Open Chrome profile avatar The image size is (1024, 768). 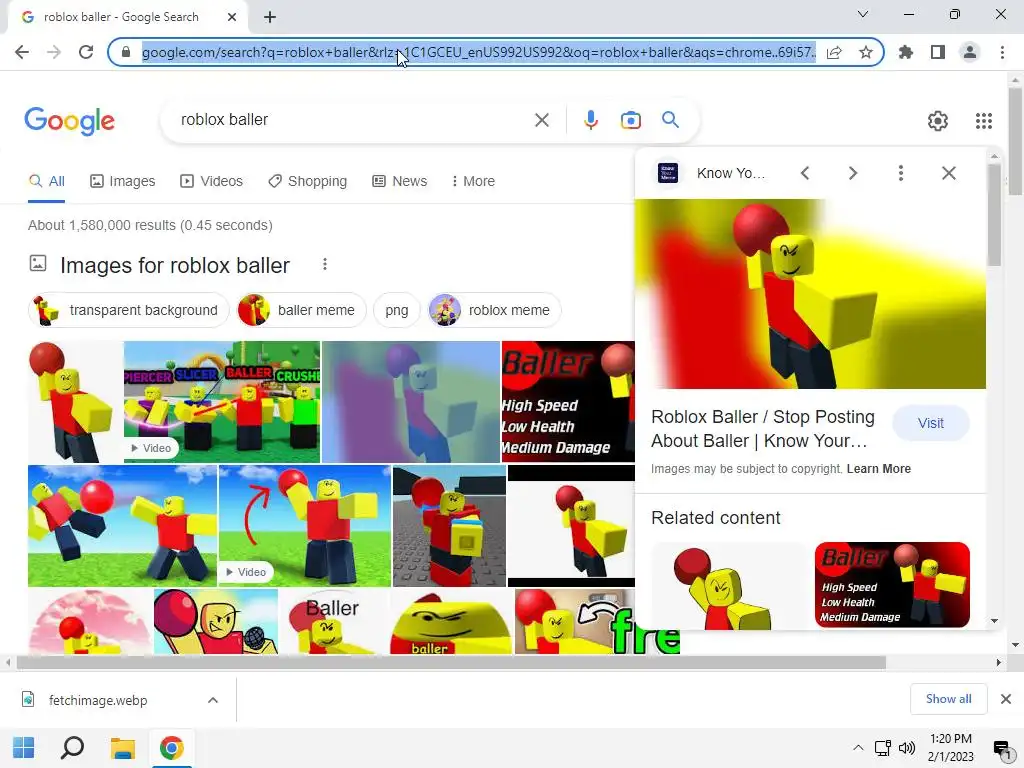coord(970,52)
